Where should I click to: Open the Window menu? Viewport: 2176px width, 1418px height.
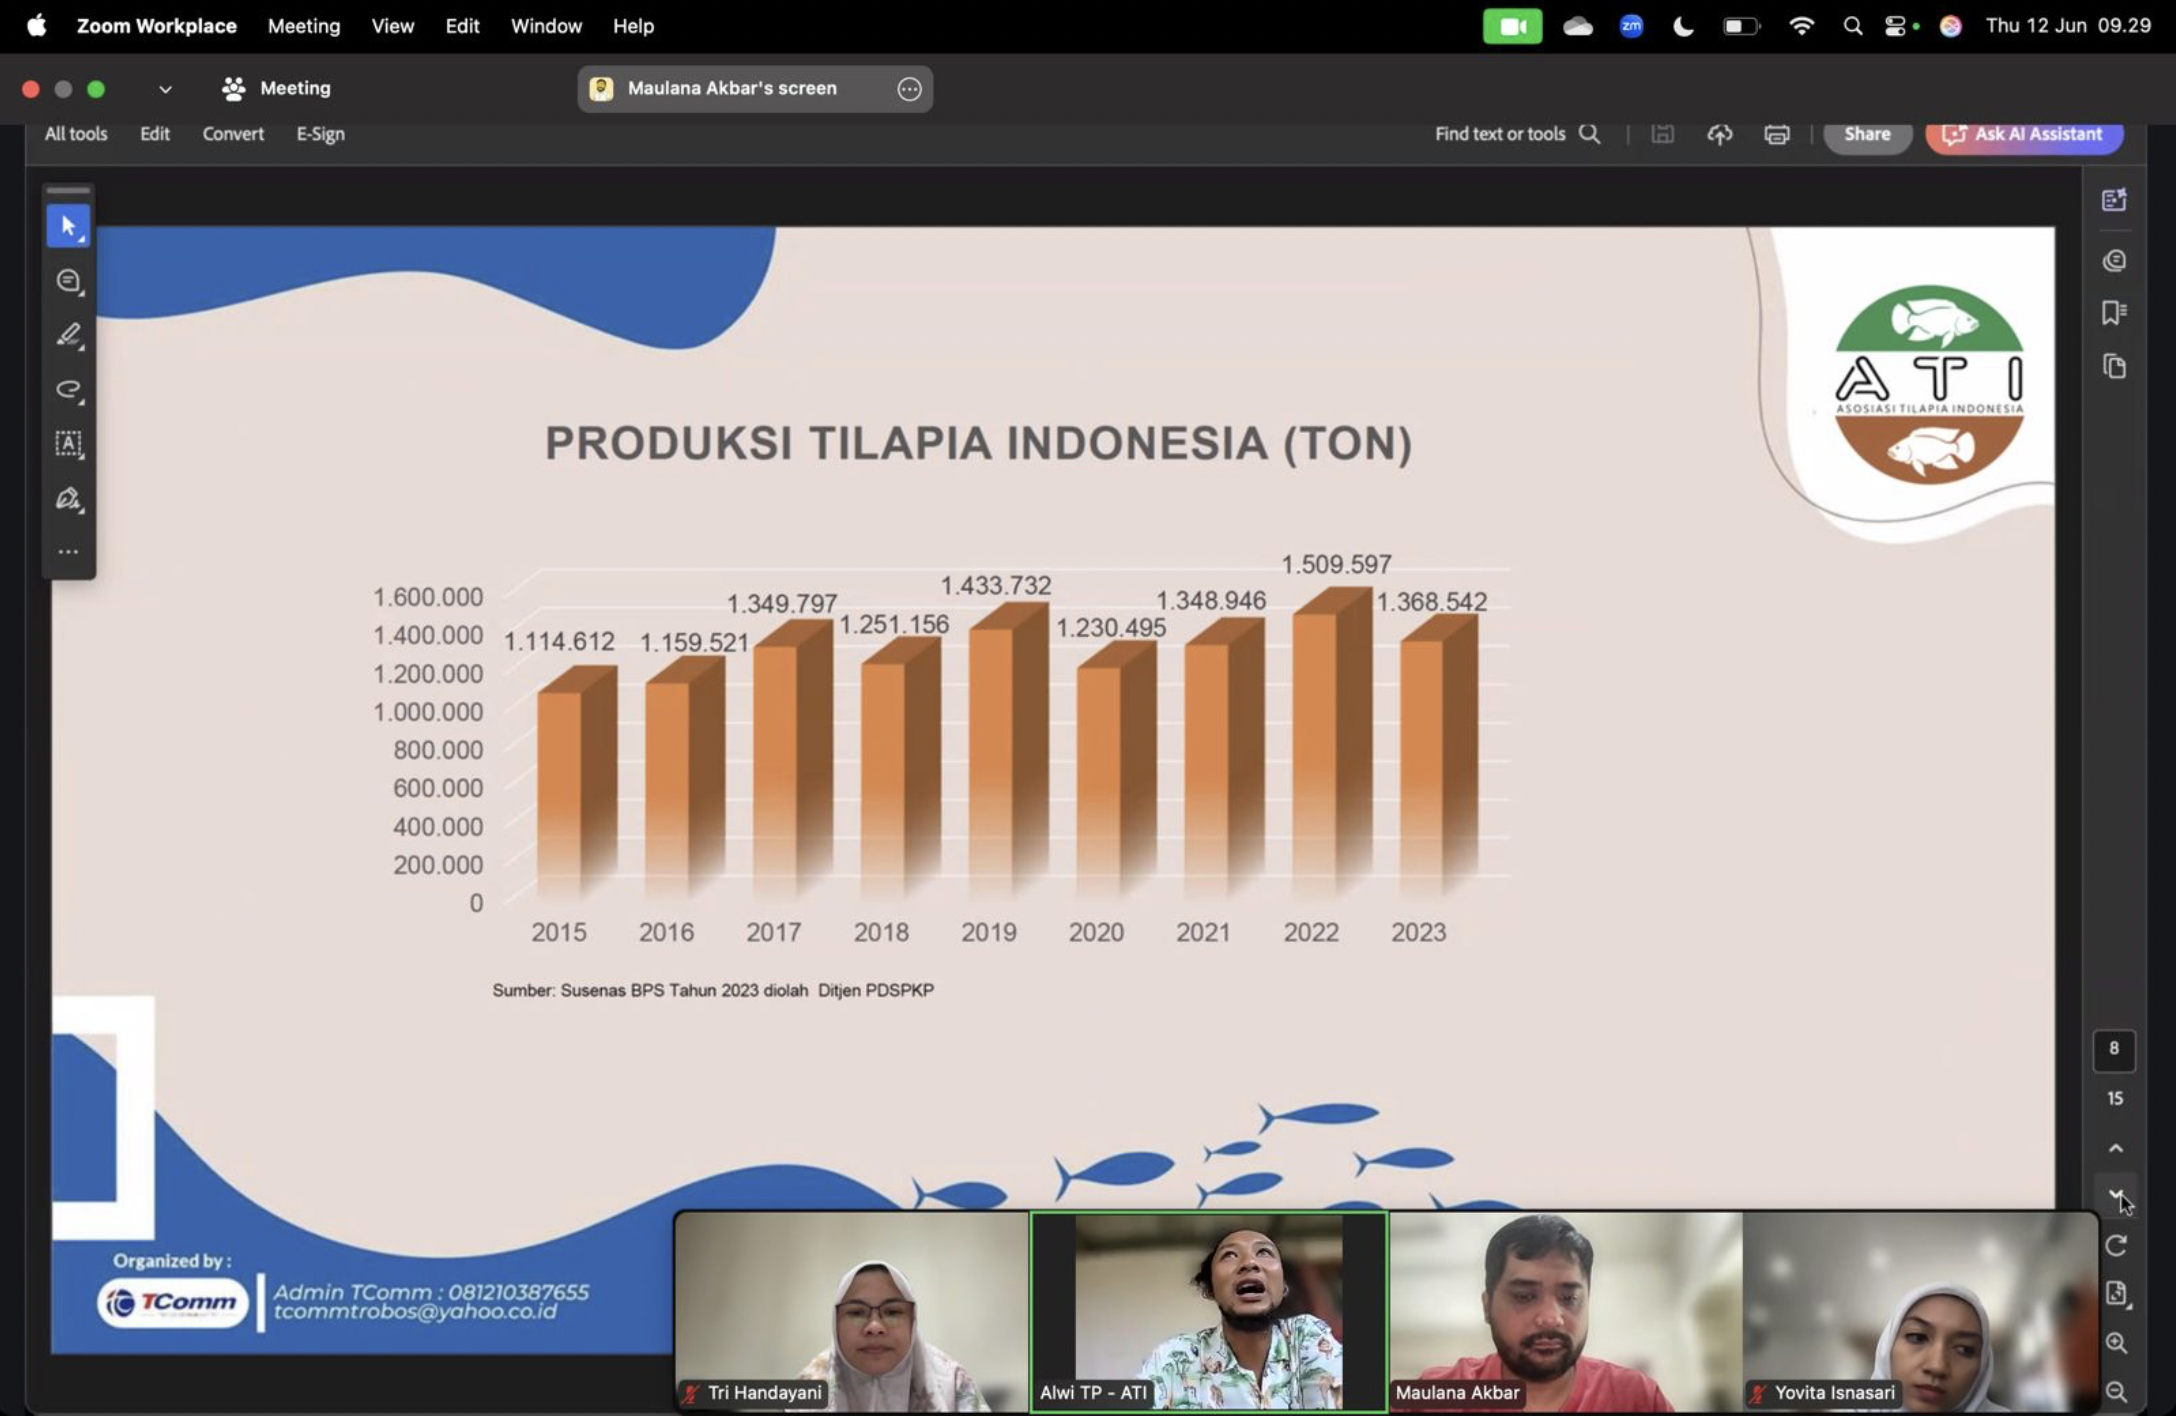click(x=546, y=26)
